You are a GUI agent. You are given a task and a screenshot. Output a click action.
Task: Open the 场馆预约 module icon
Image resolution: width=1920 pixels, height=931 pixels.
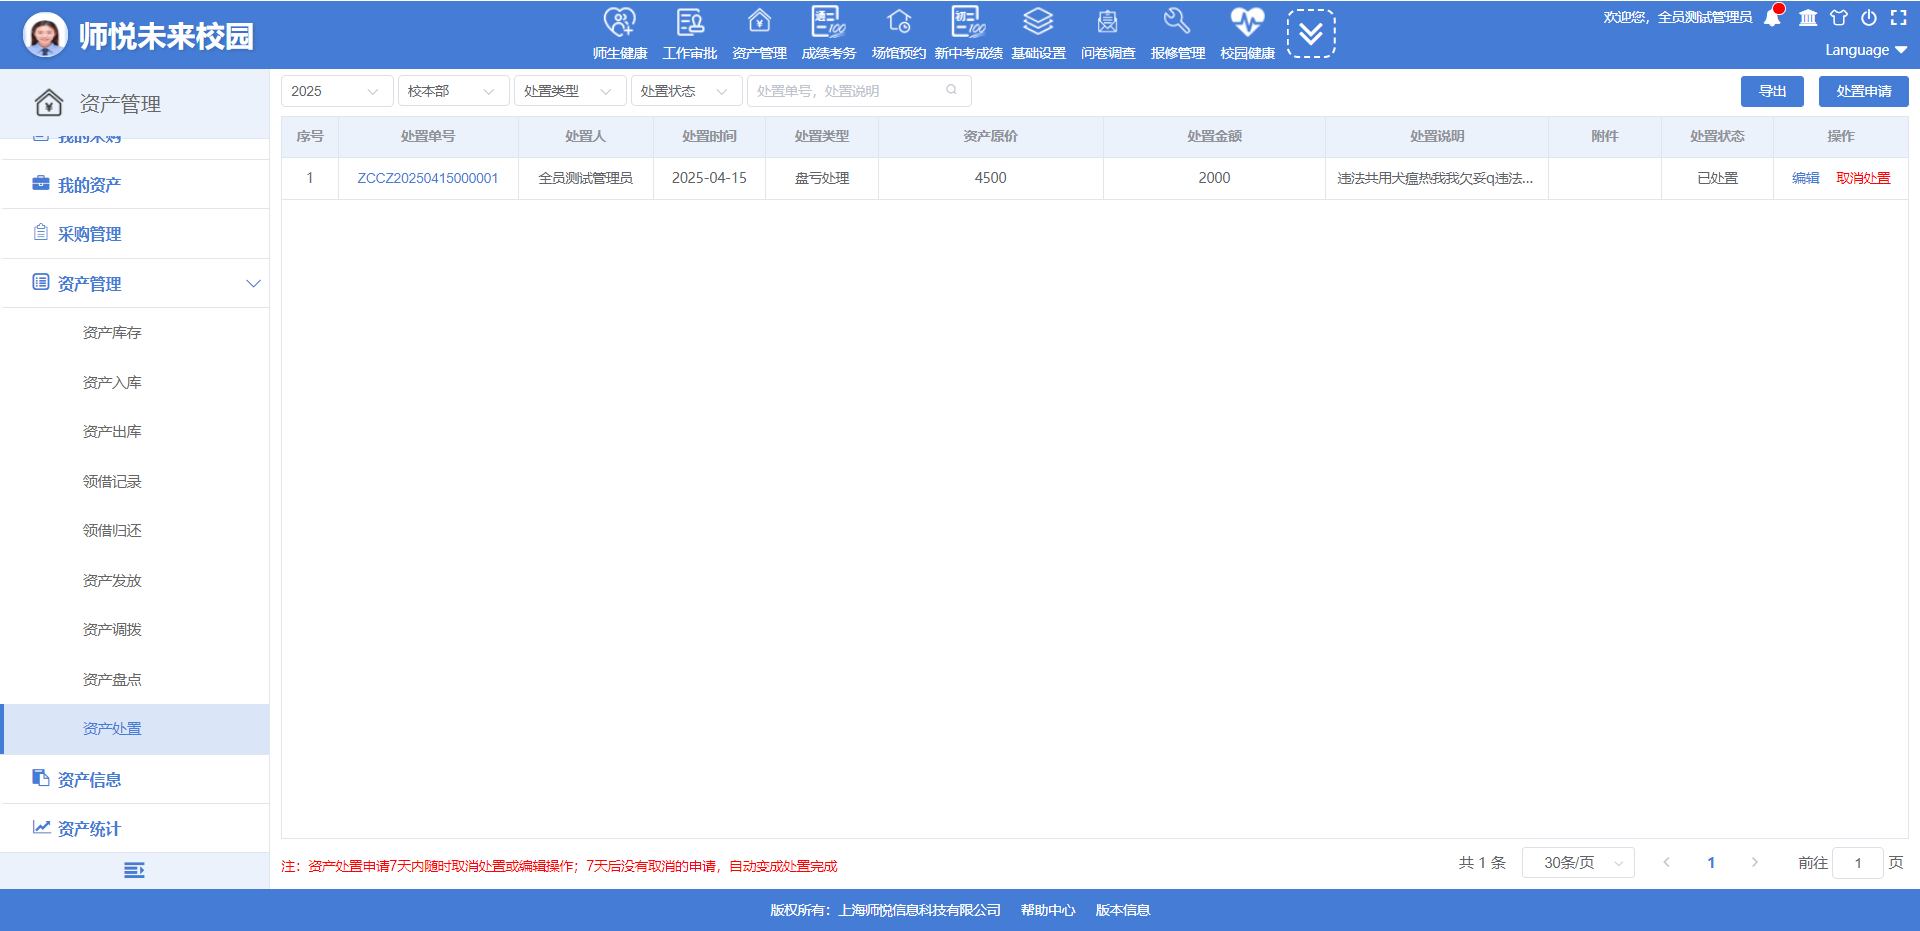[898, 23]
